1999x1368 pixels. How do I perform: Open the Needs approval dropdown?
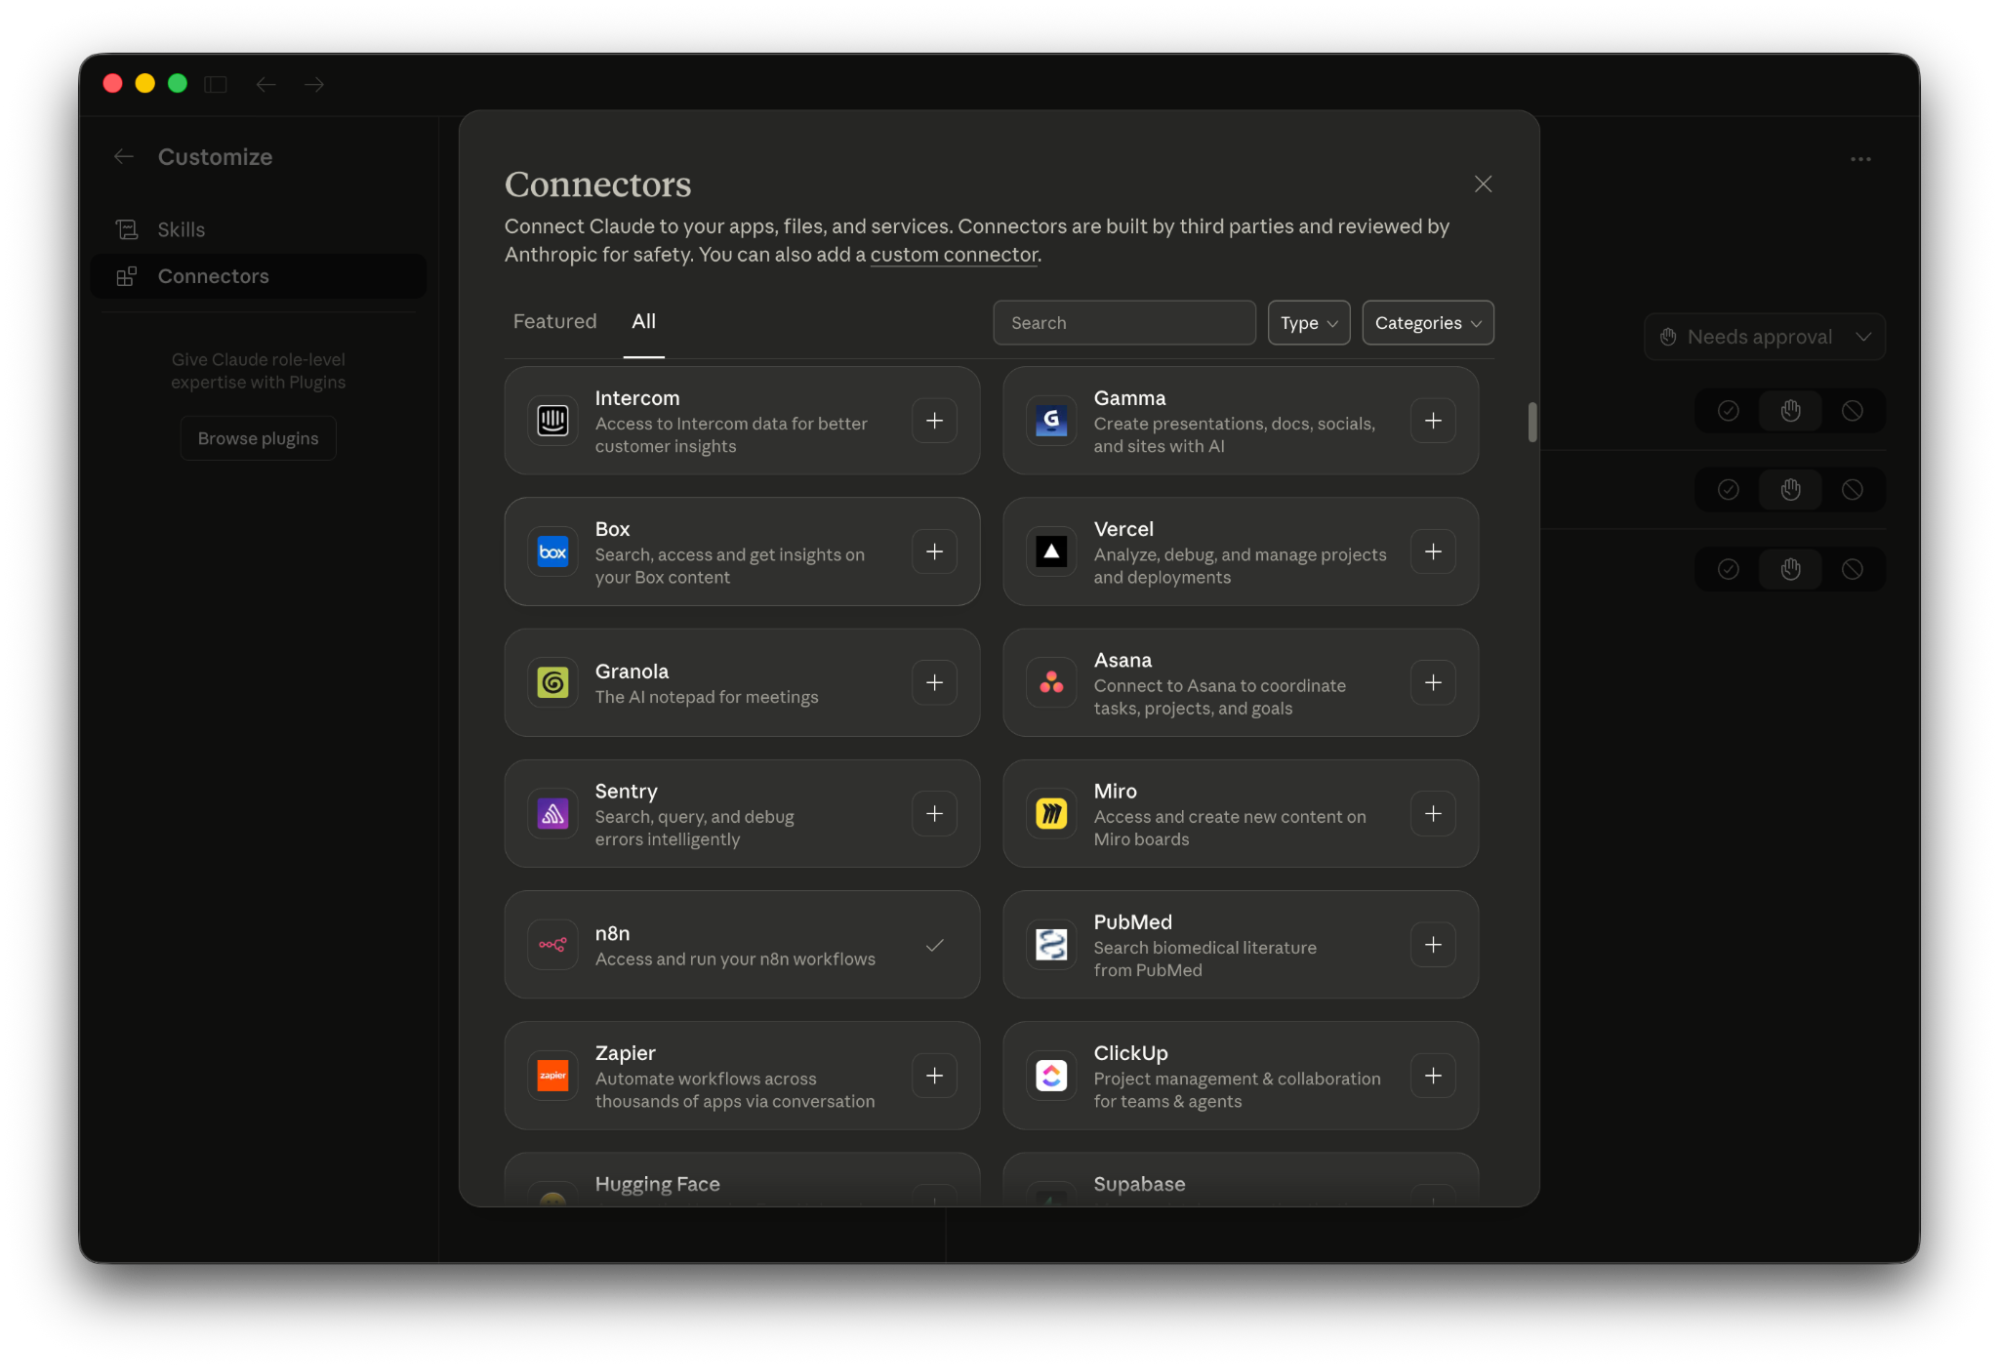coord(1764,337)
